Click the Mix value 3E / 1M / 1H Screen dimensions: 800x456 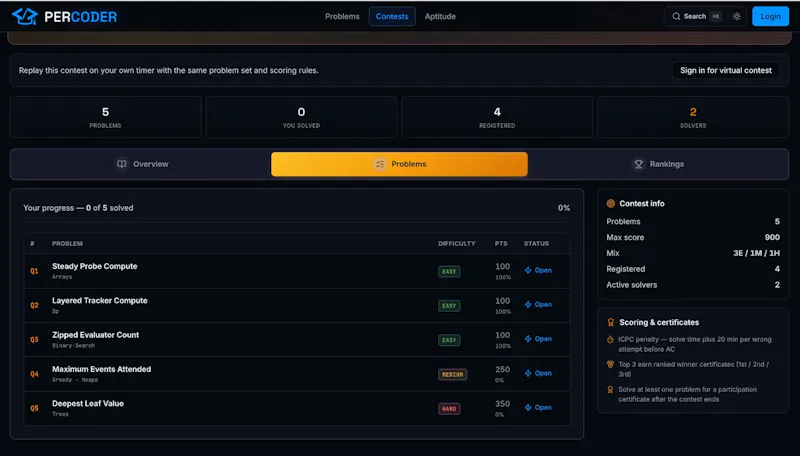coord(756,253)
